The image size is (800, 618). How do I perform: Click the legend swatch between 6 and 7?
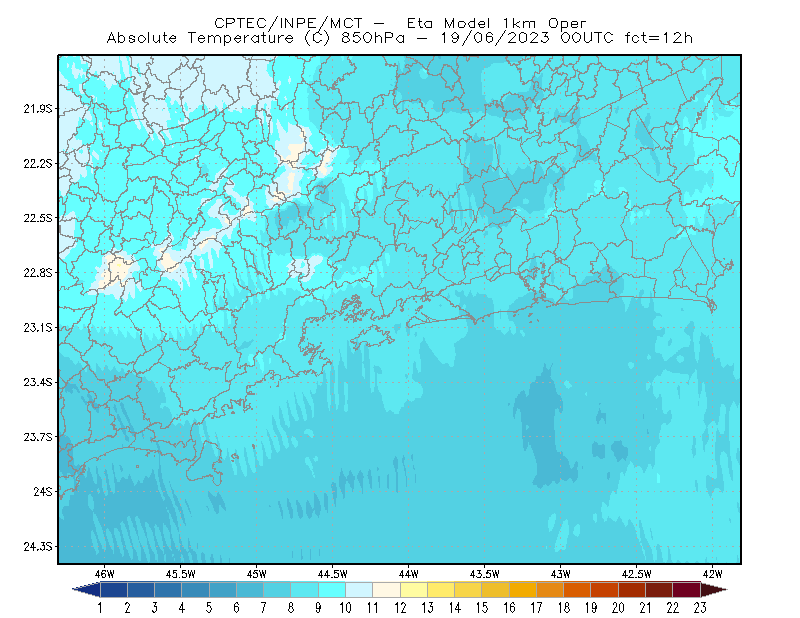[250, 590]
